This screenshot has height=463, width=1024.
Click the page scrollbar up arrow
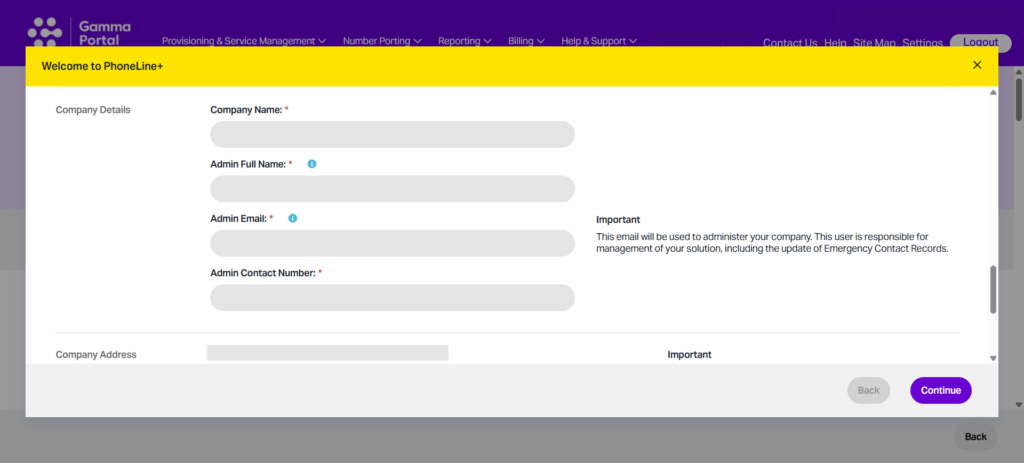pyautogui.click(x=1019, y=72)
